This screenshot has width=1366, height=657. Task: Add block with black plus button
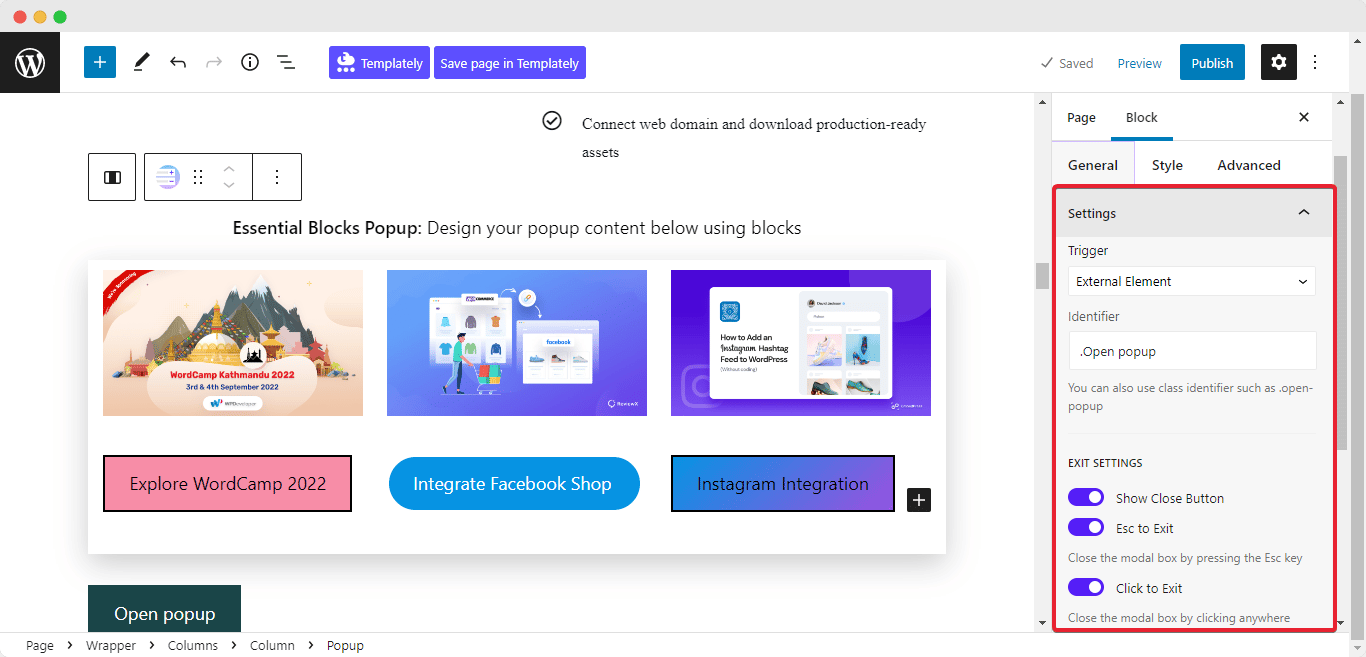click(x=919, y=500)
